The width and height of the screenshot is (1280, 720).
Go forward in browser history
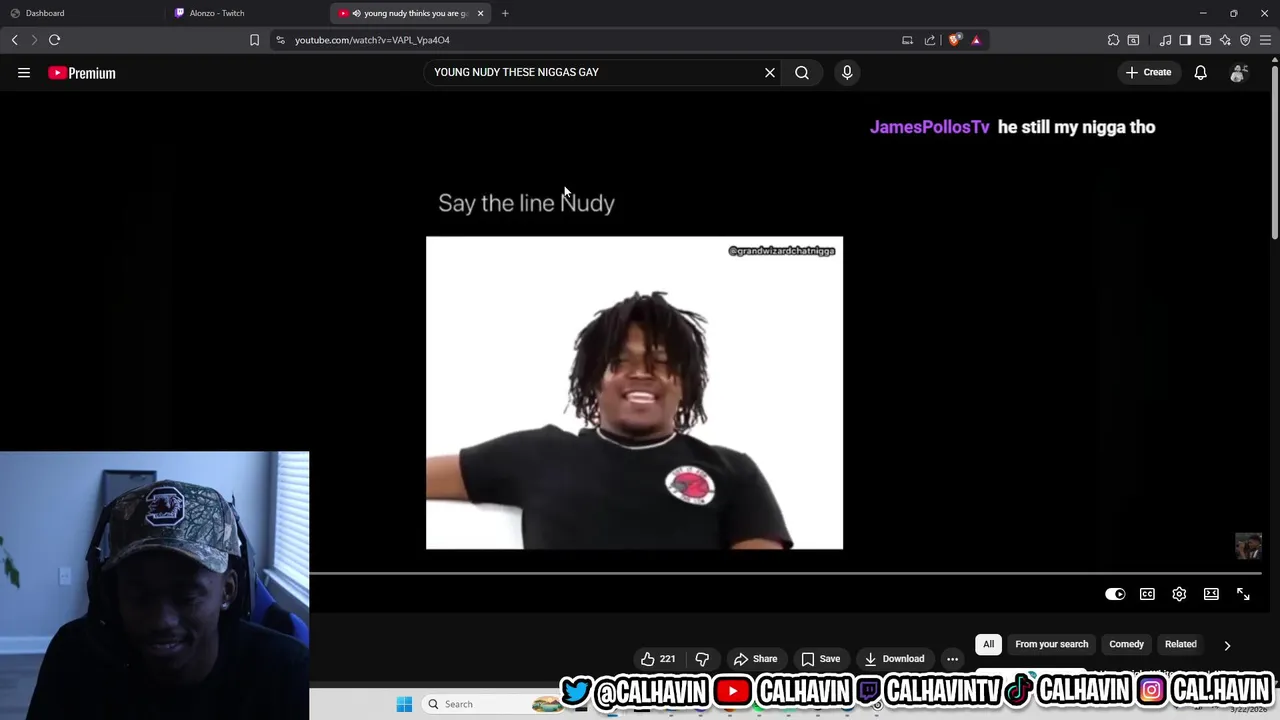click(x=34, y=40)
